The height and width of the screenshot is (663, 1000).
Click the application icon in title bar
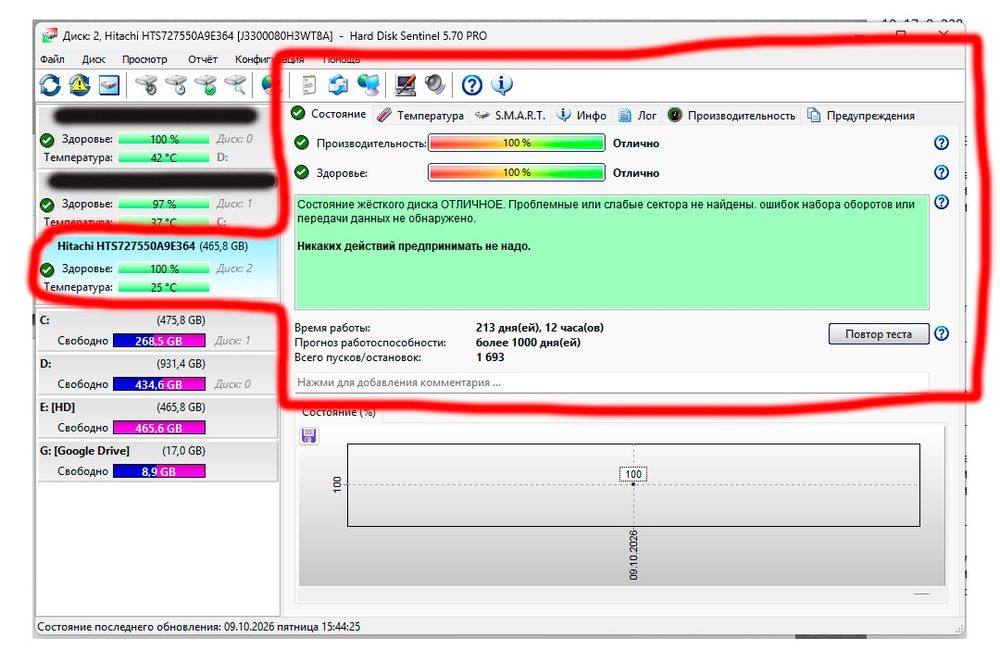[50, 36]
